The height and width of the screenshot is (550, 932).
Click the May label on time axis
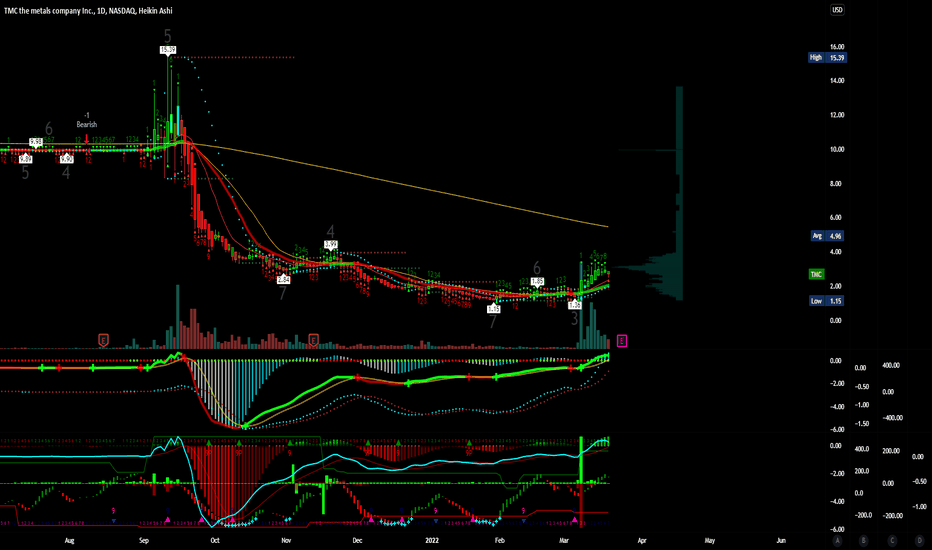[710, 540]
